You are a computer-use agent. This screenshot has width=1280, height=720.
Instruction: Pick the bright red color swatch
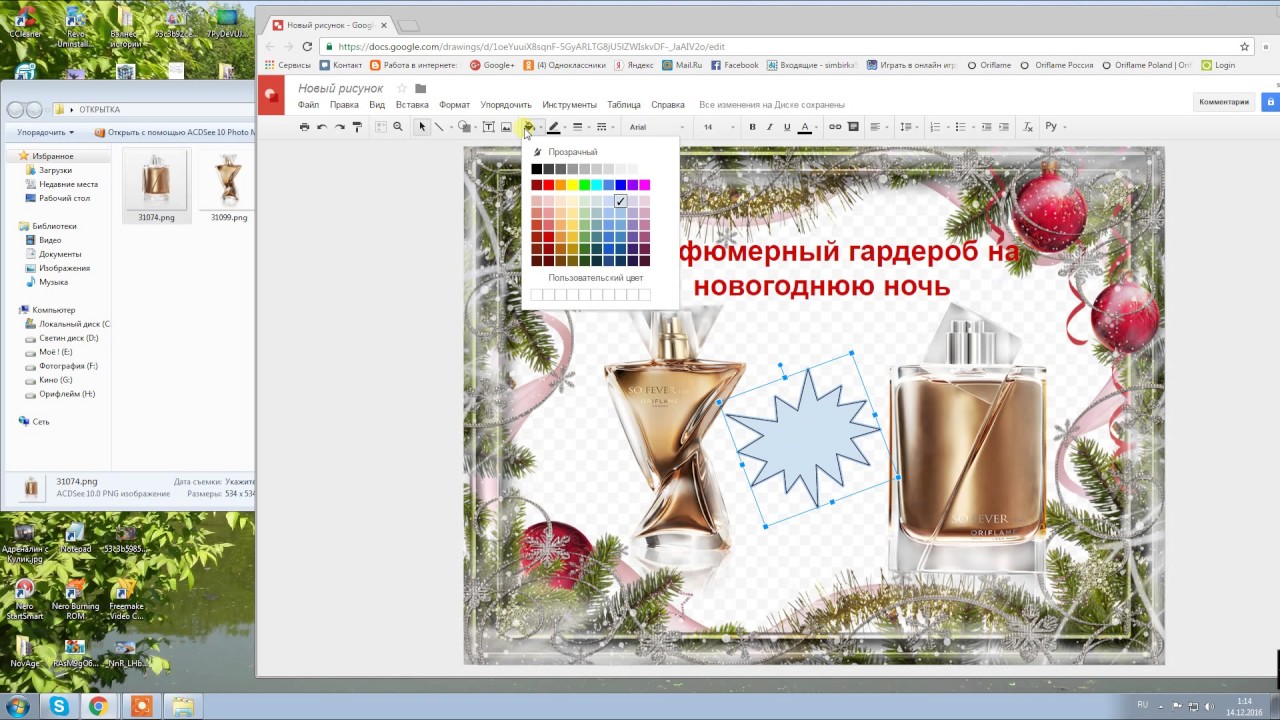point(549,185)
